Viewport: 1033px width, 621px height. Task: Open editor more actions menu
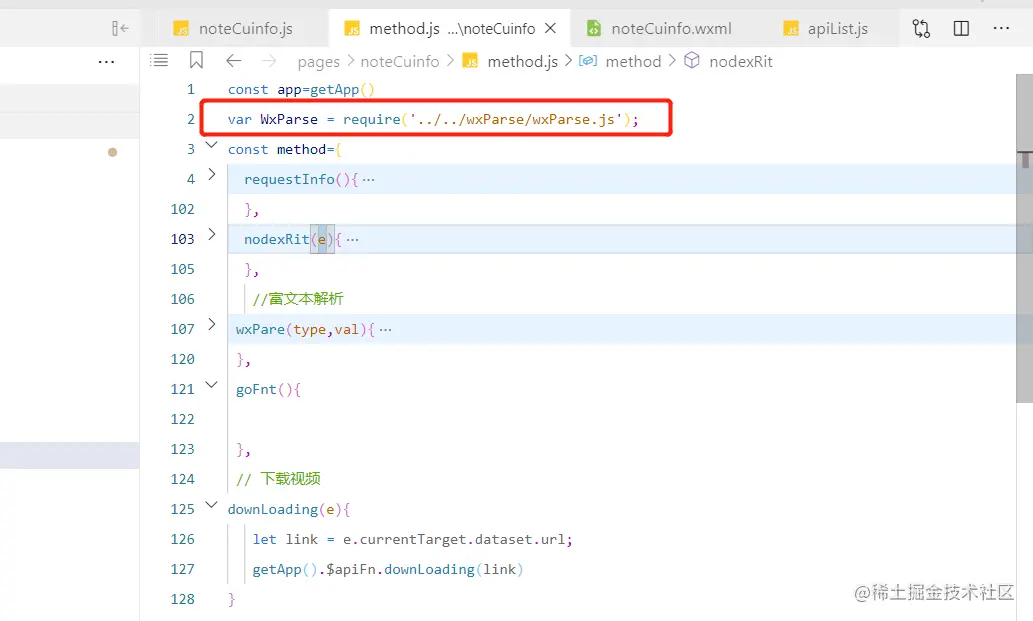click(x=1001, y=28)
